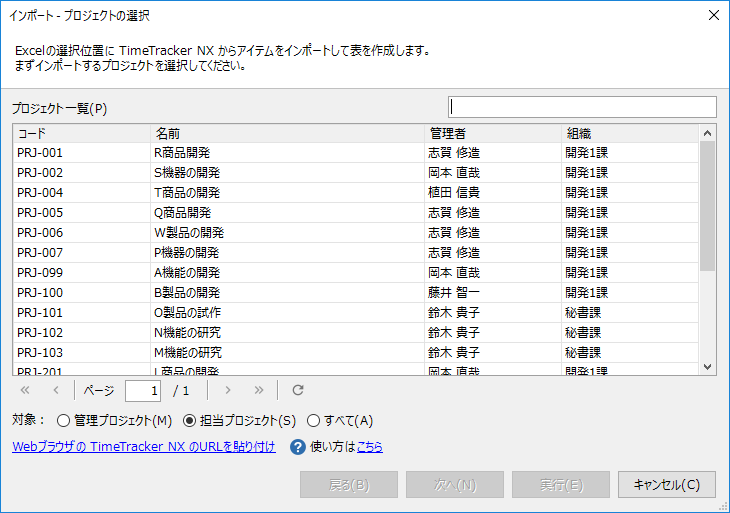Select the PRJ-004 T商品の開発 project row
The image size is (730, 513).
click(x=200, y=192)
